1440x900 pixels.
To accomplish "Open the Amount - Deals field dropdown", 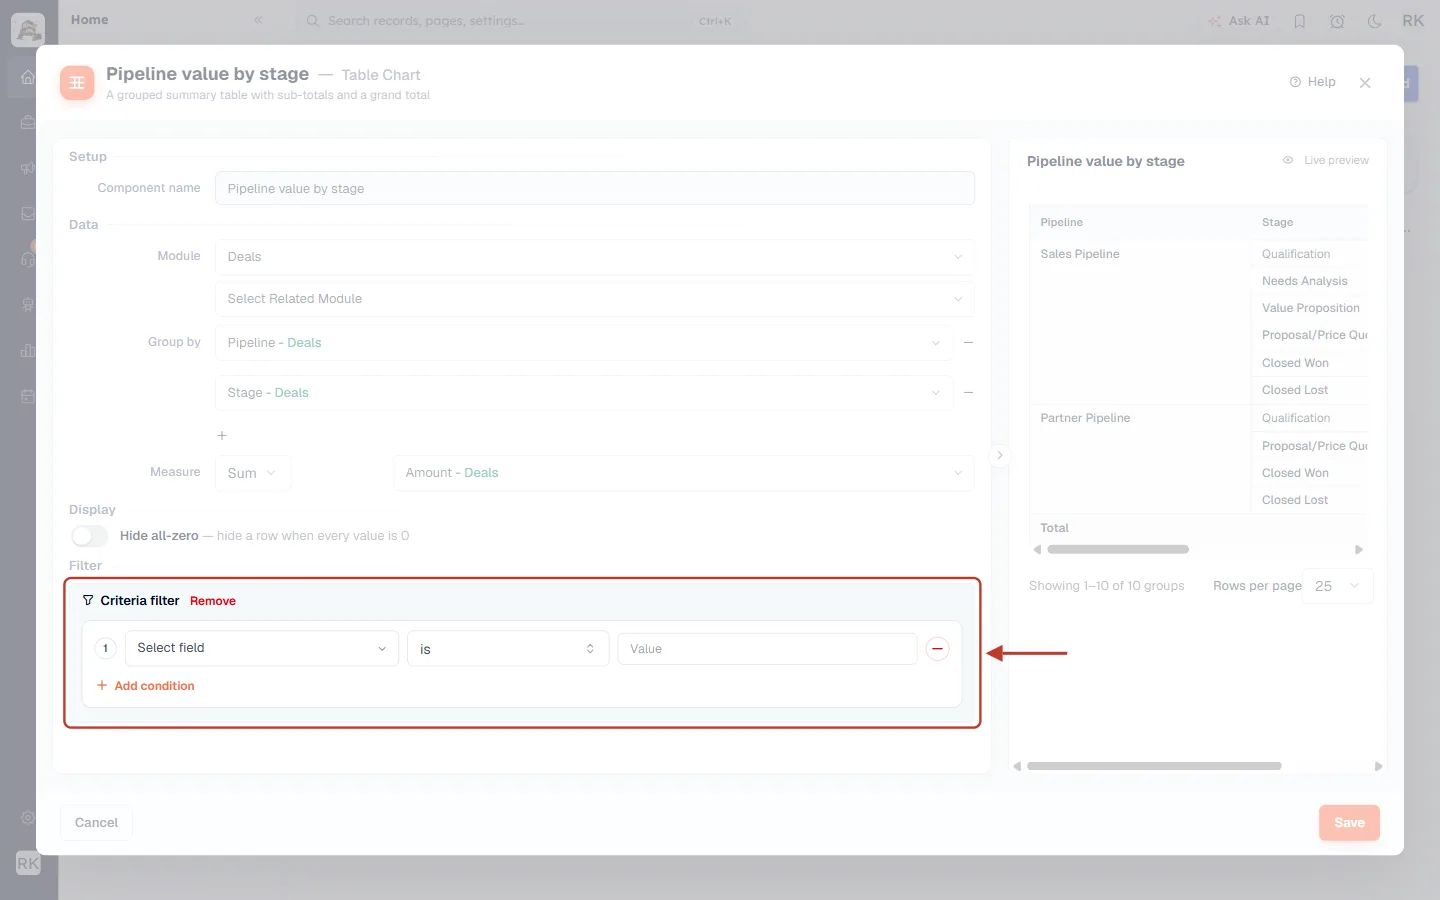I will [x=684, y=473].
